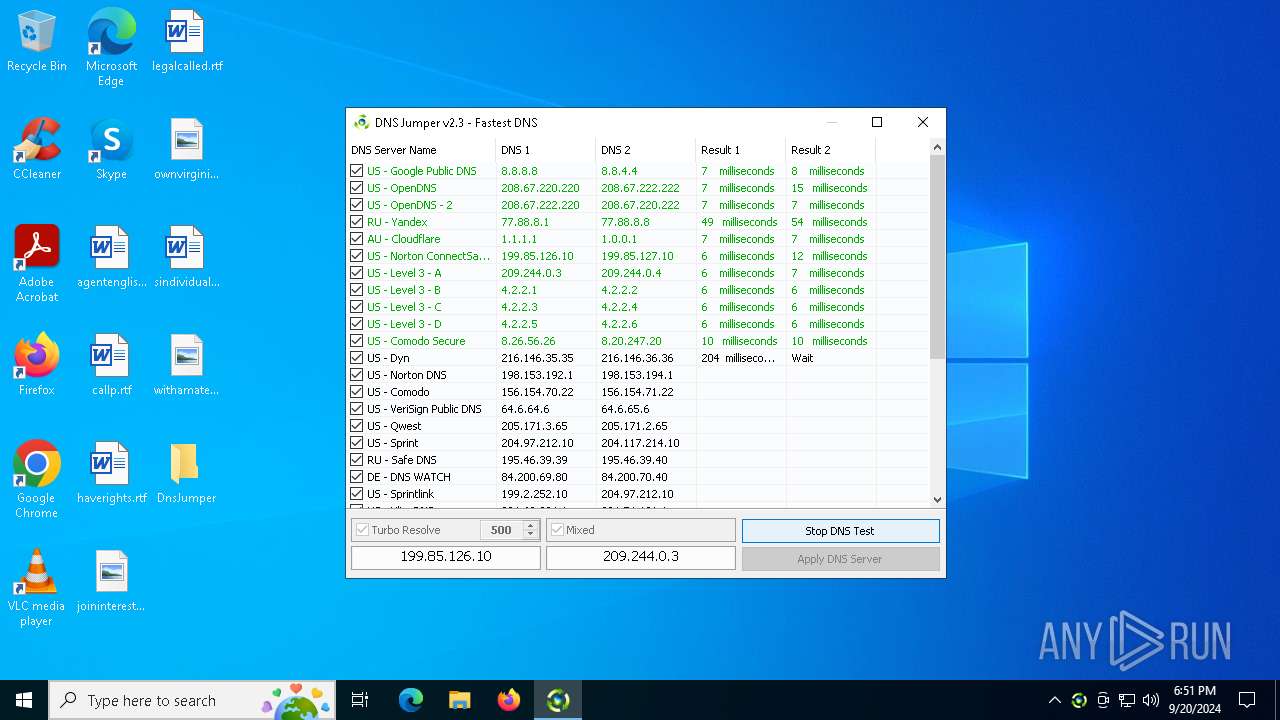
Task: Select the joininterest... image file icon
Action: click(111, 581)
